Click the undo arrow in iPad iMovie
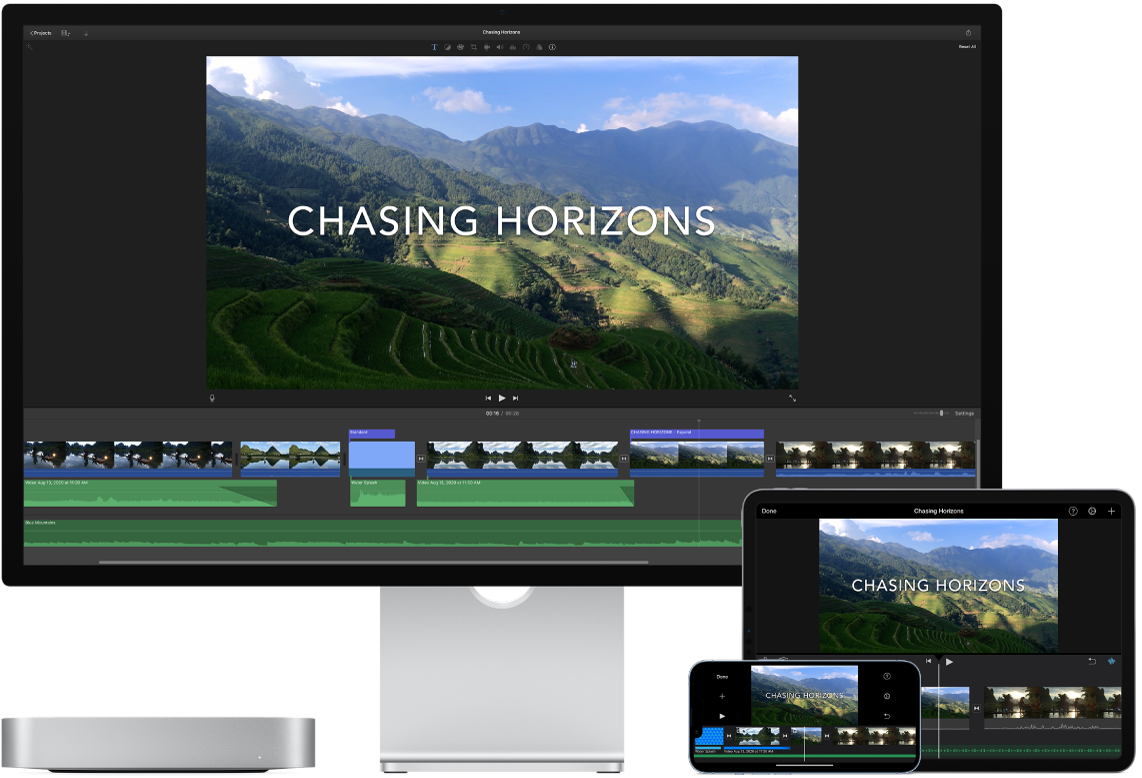Viewport: 1142px width, 778px height. tap(1092, 661)
